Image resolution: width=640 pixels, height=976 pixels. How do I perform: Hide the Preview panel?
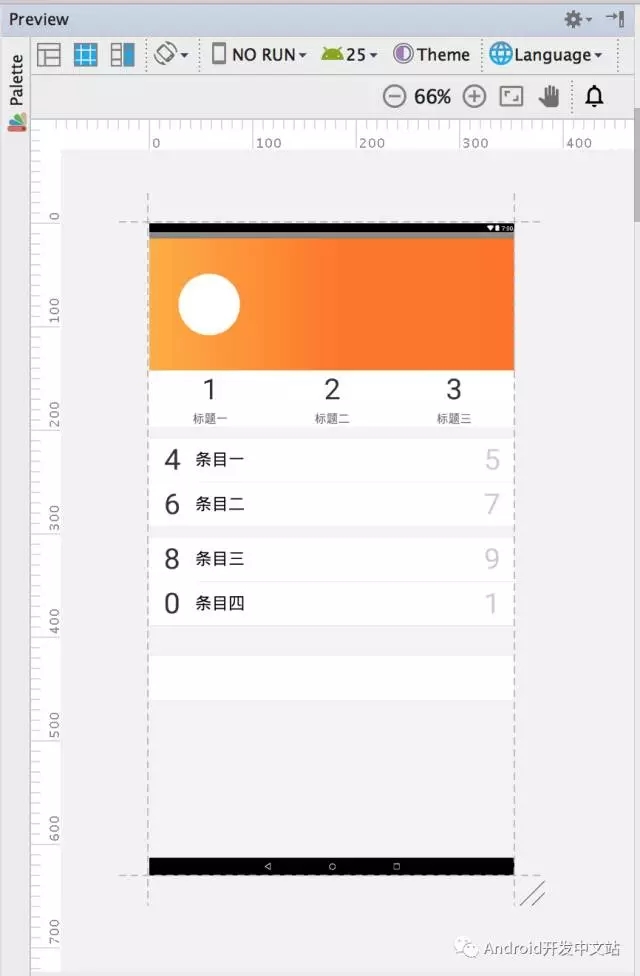pos(615,19)
